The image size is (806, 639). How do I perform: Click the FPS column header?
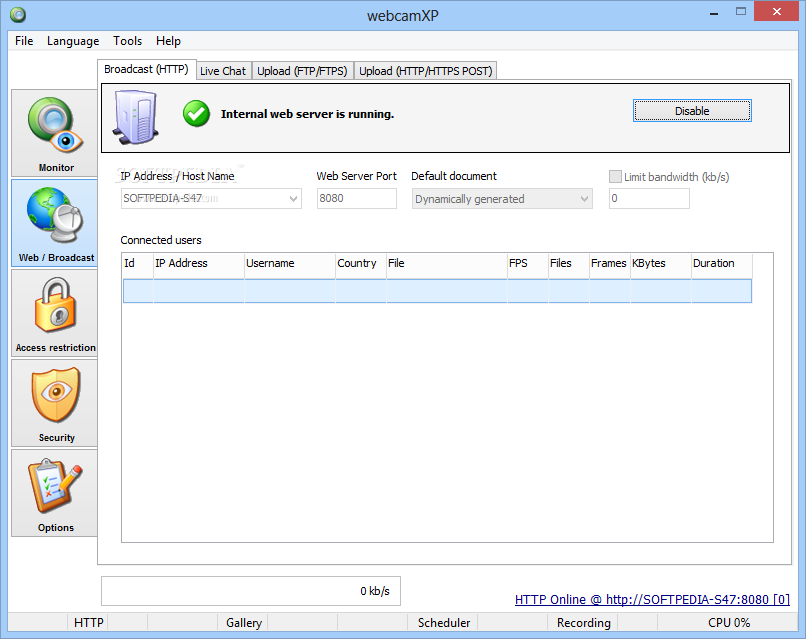(x=528, y=264)
